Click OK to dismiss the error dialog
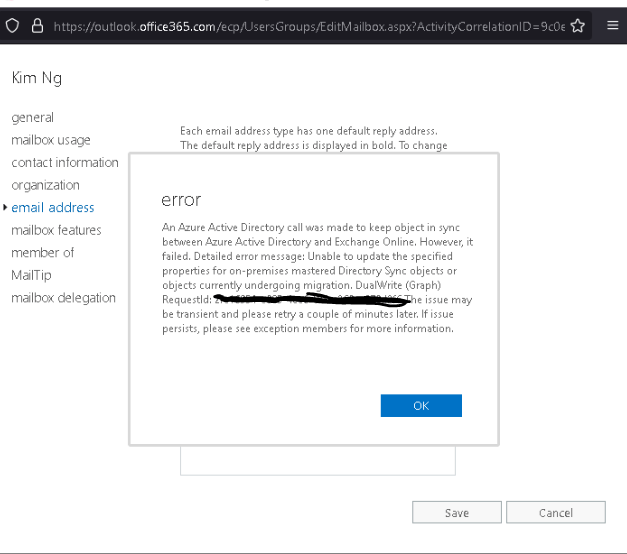The height and width of the screenshot is (554, 627). (421, 406)
